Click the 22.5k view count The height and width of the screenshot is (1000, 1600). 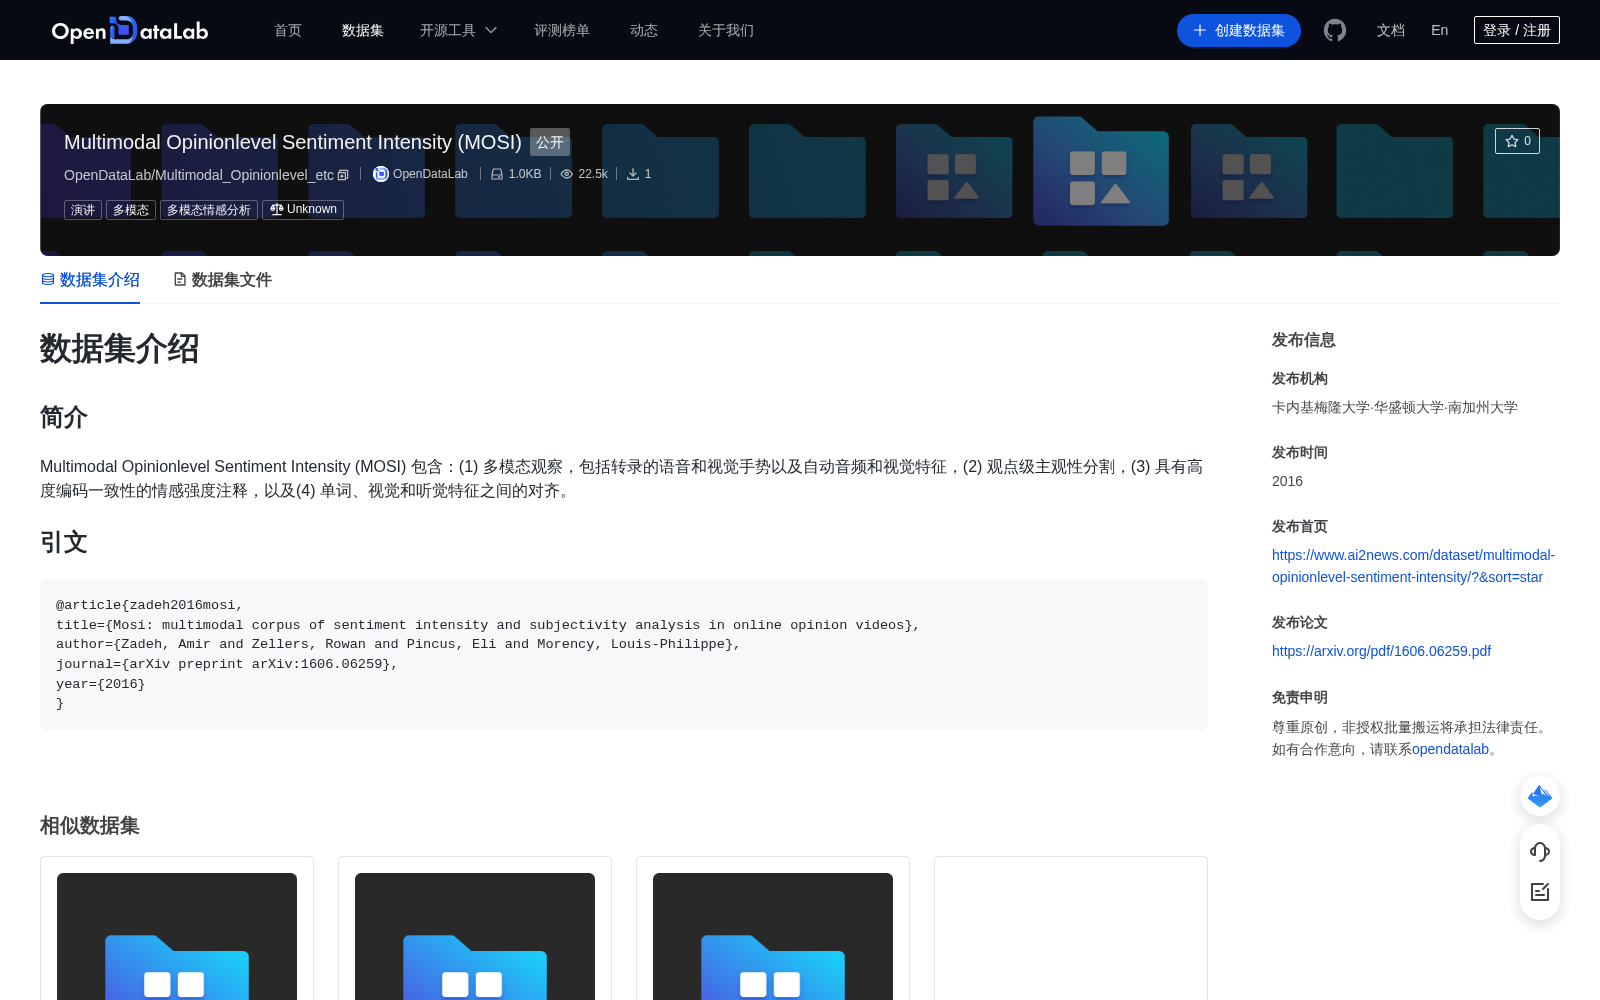coord(593,174)
